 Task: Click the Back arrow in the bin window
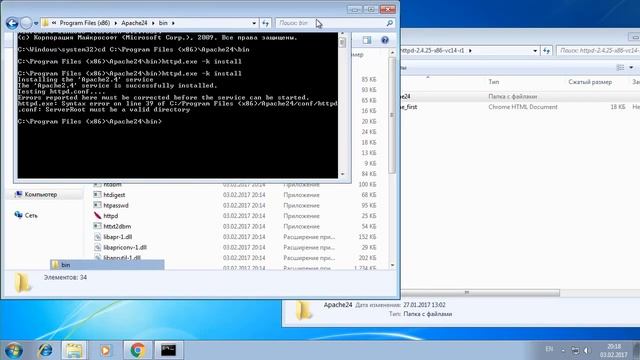(x=12, y=23)
